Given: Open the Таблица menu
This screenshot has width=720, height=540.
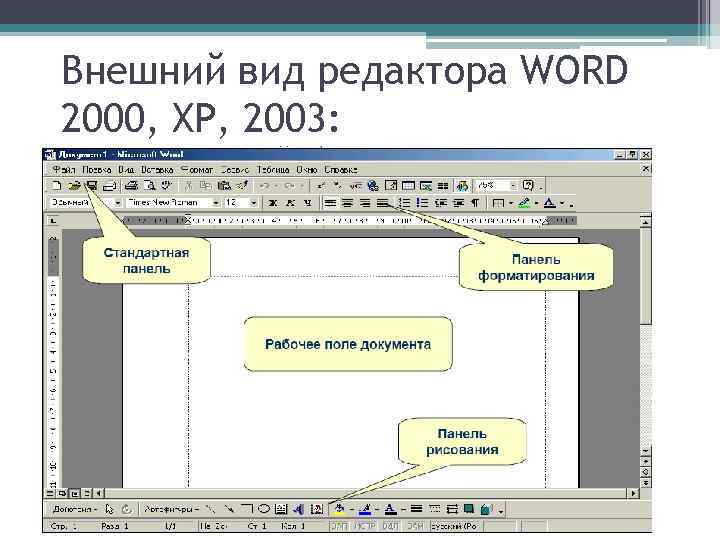Looking at the screenshot, I should (x=273, y=169).
